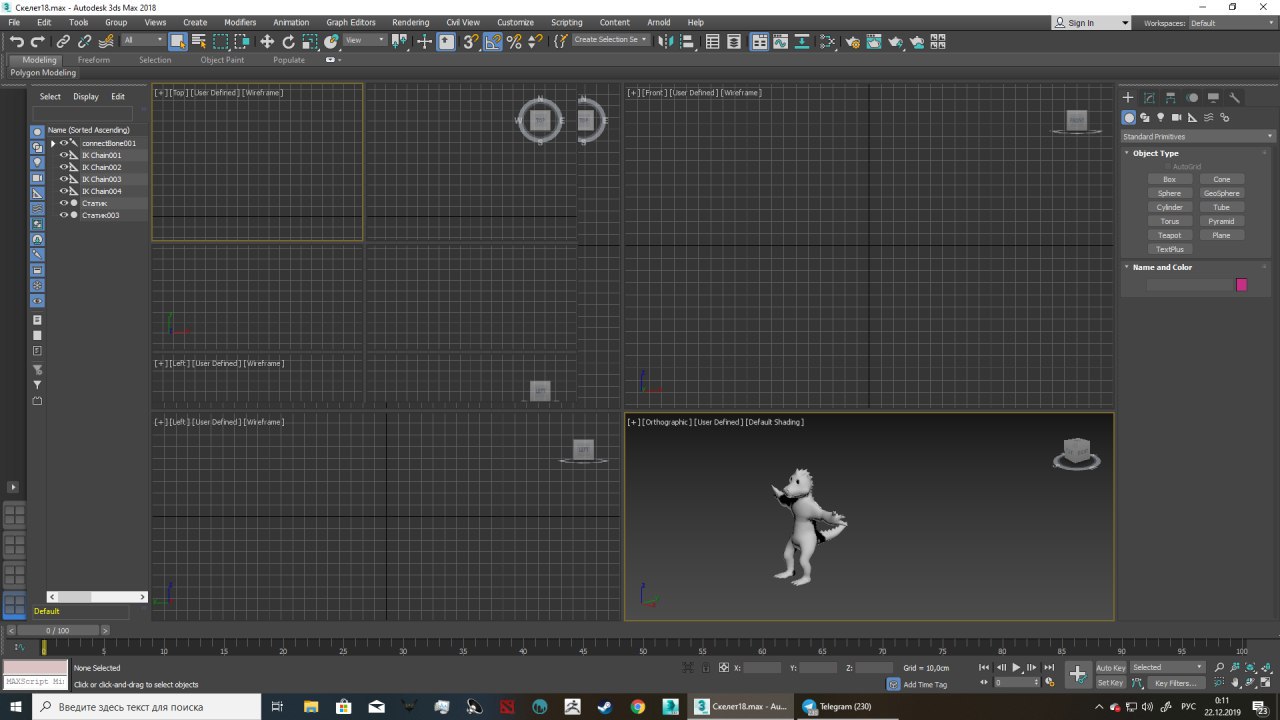Toggle visibility eye for IK Chain001
The image size is (1280, 720).
(x=64, y=155)
